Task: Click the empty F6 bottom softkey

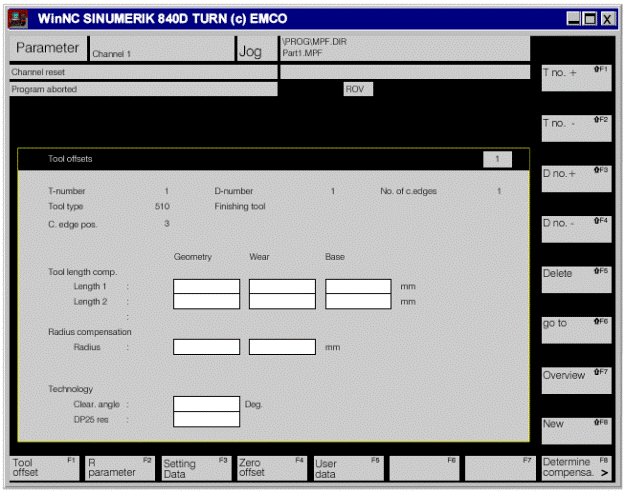Action: (424, 468)
